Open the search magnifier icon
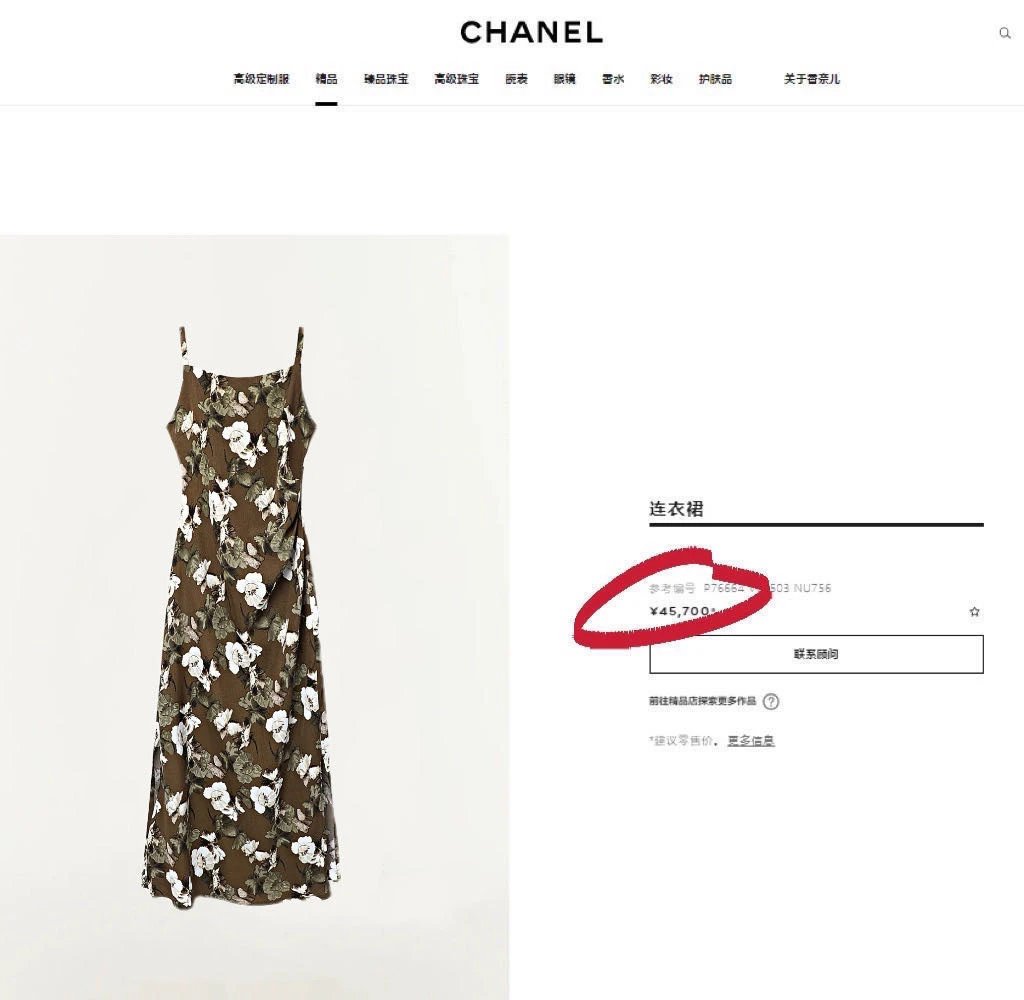Screen dimensions: 1024x1000 [1004, 33]
